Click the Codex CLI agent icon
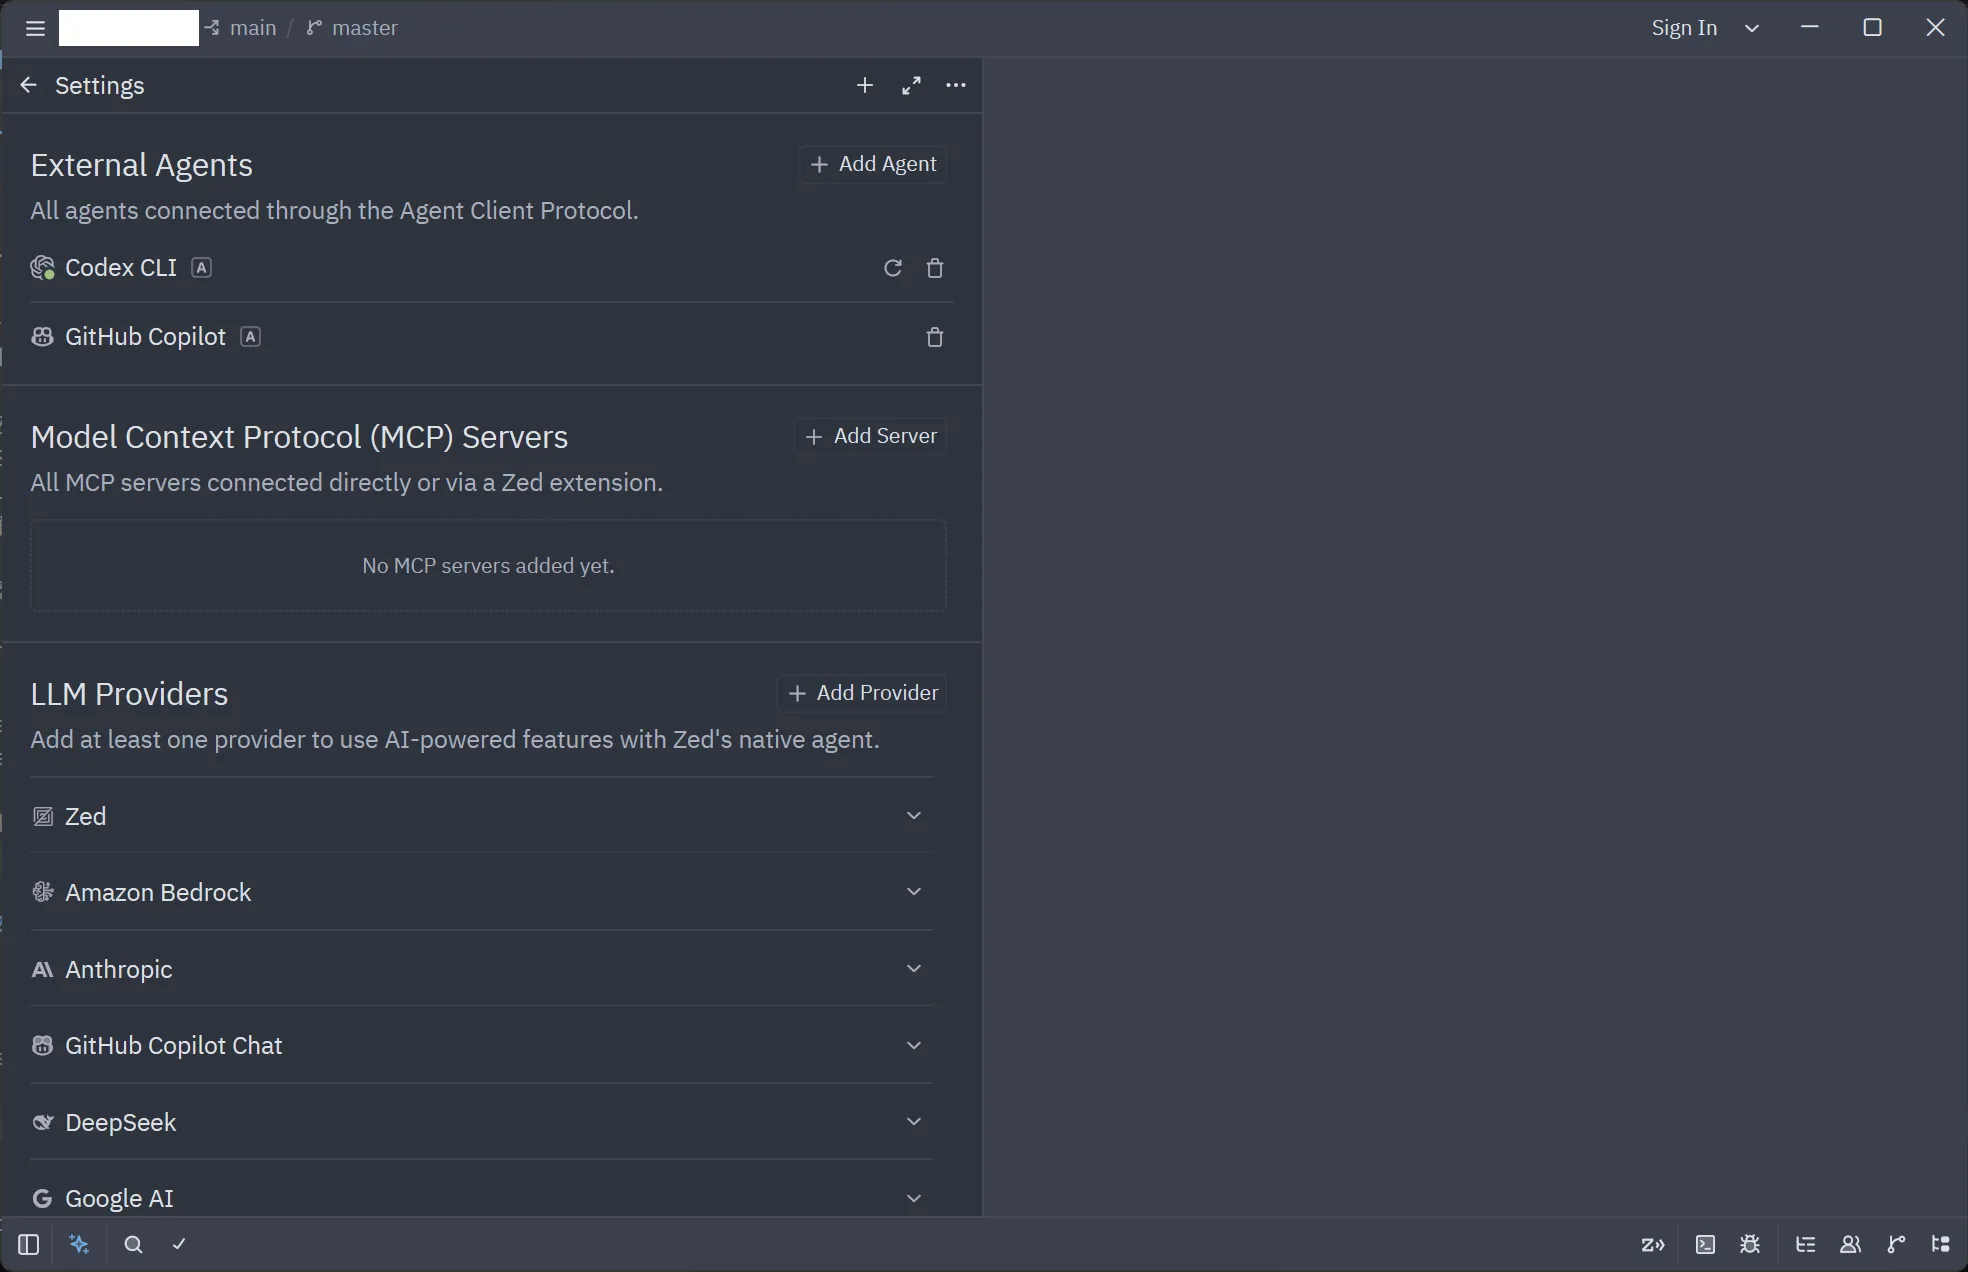Screen dimensions: 1968x1272 pos(42,268)
